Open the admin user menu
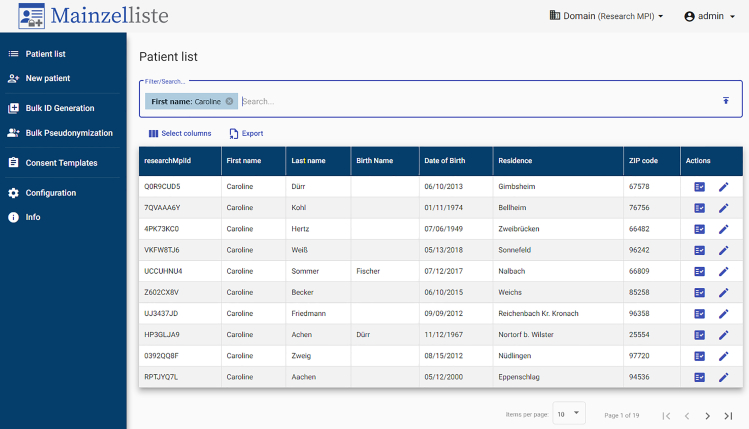 pyautogui.click(x=709, y=16)
